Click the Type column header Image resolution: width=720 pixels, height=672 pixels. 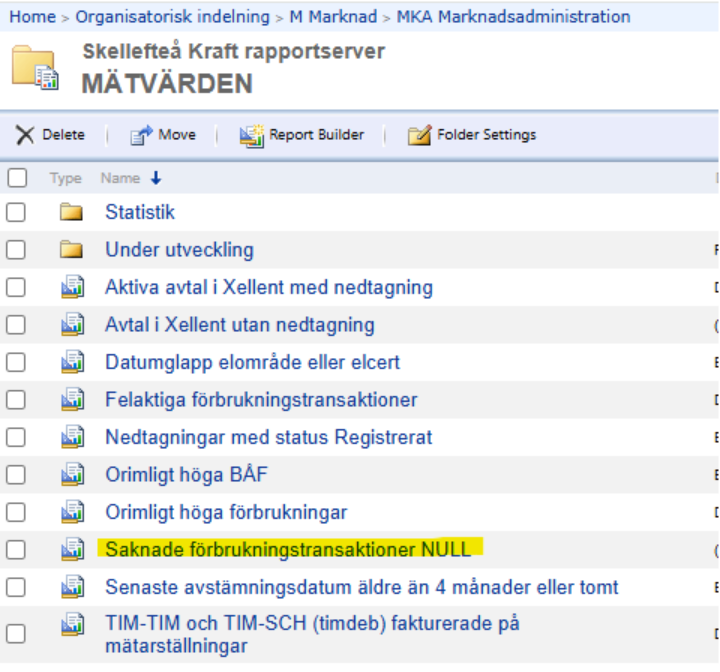[65, 178]
